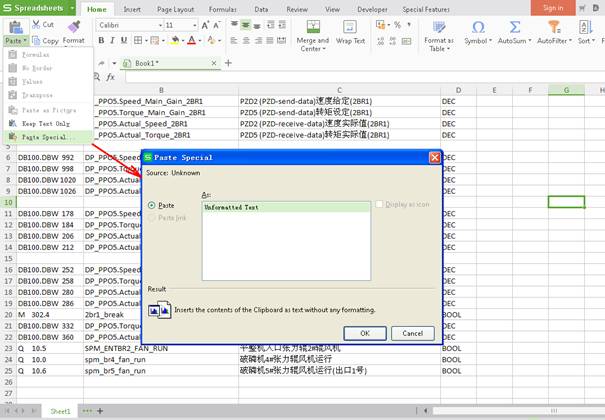
Task: Select Unformatted Text in the As list
Action: (x=231, y=207)
